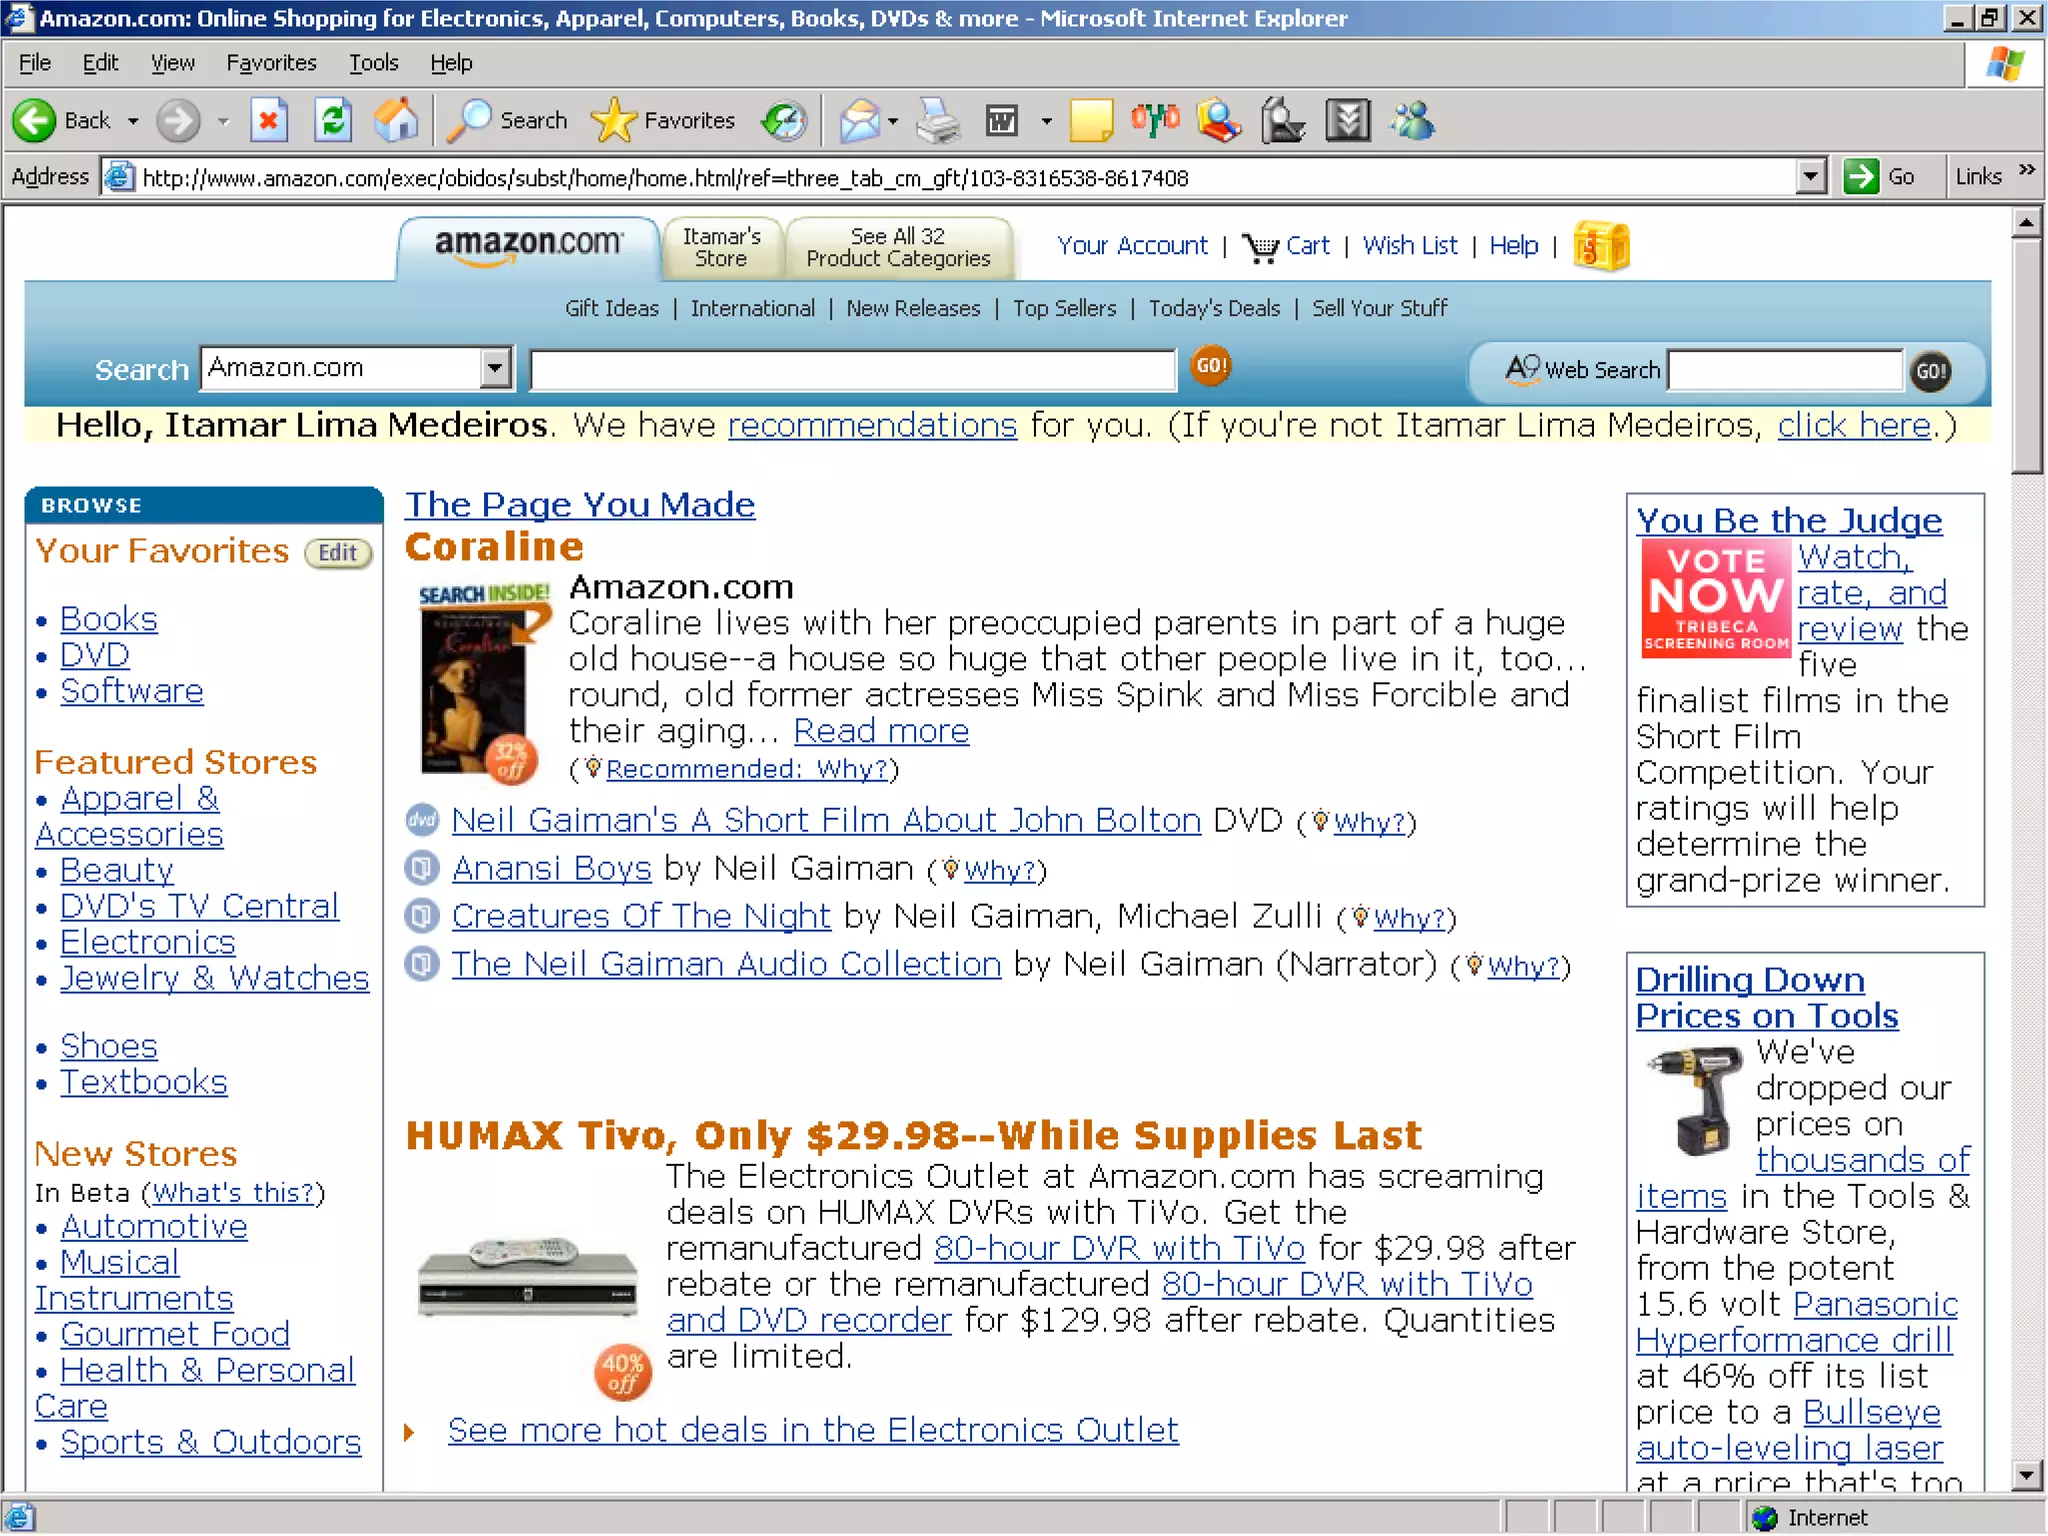Viewport: 2048px width, 1536px height.
Task: Click the Print icon in toolbar
Action: tap(938, 121)
